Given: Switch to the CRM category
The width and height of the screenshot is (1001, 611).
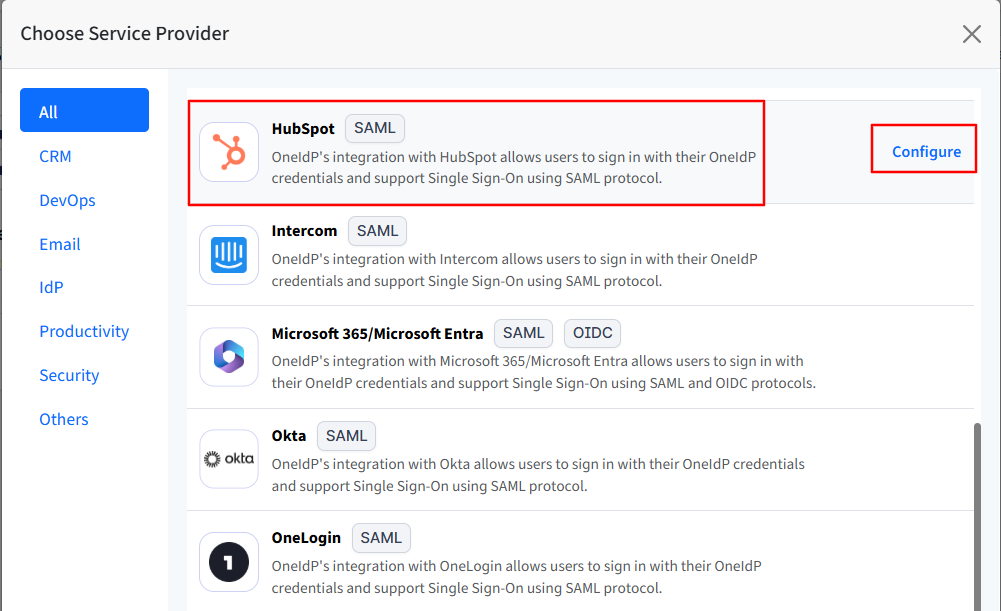Looking at the screenshot, I should coord(55,156).
